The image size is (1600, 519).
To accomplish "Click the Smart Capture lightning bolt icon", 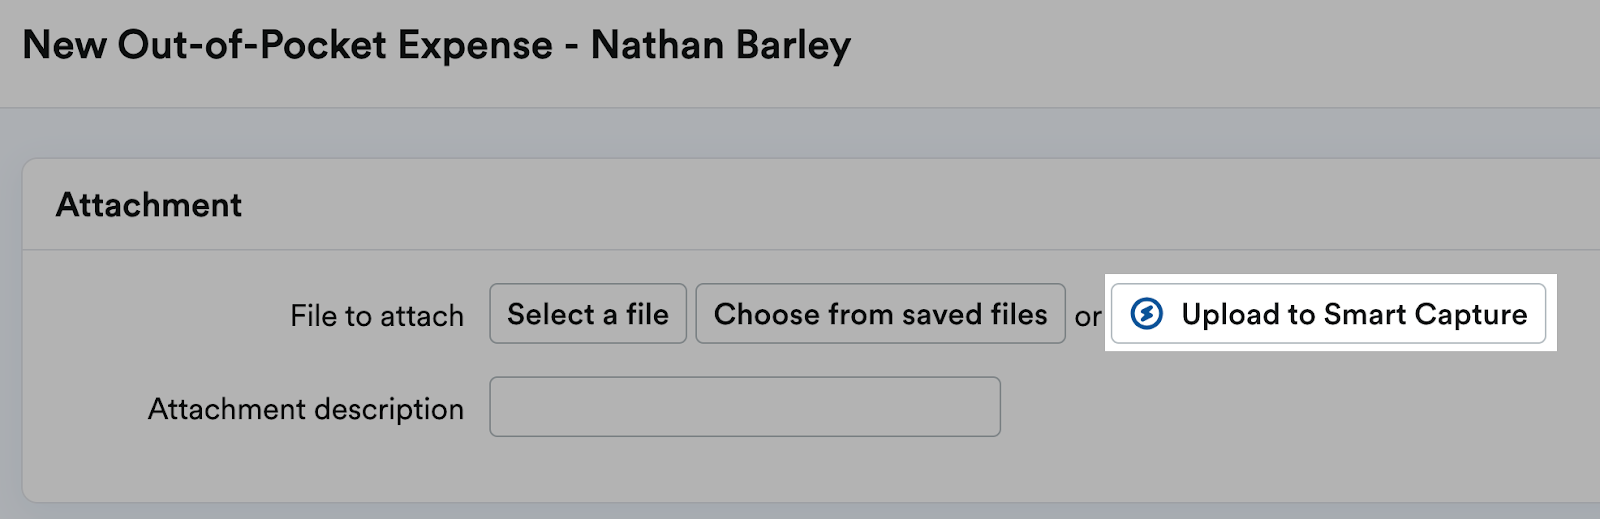I will (1146, 314).
